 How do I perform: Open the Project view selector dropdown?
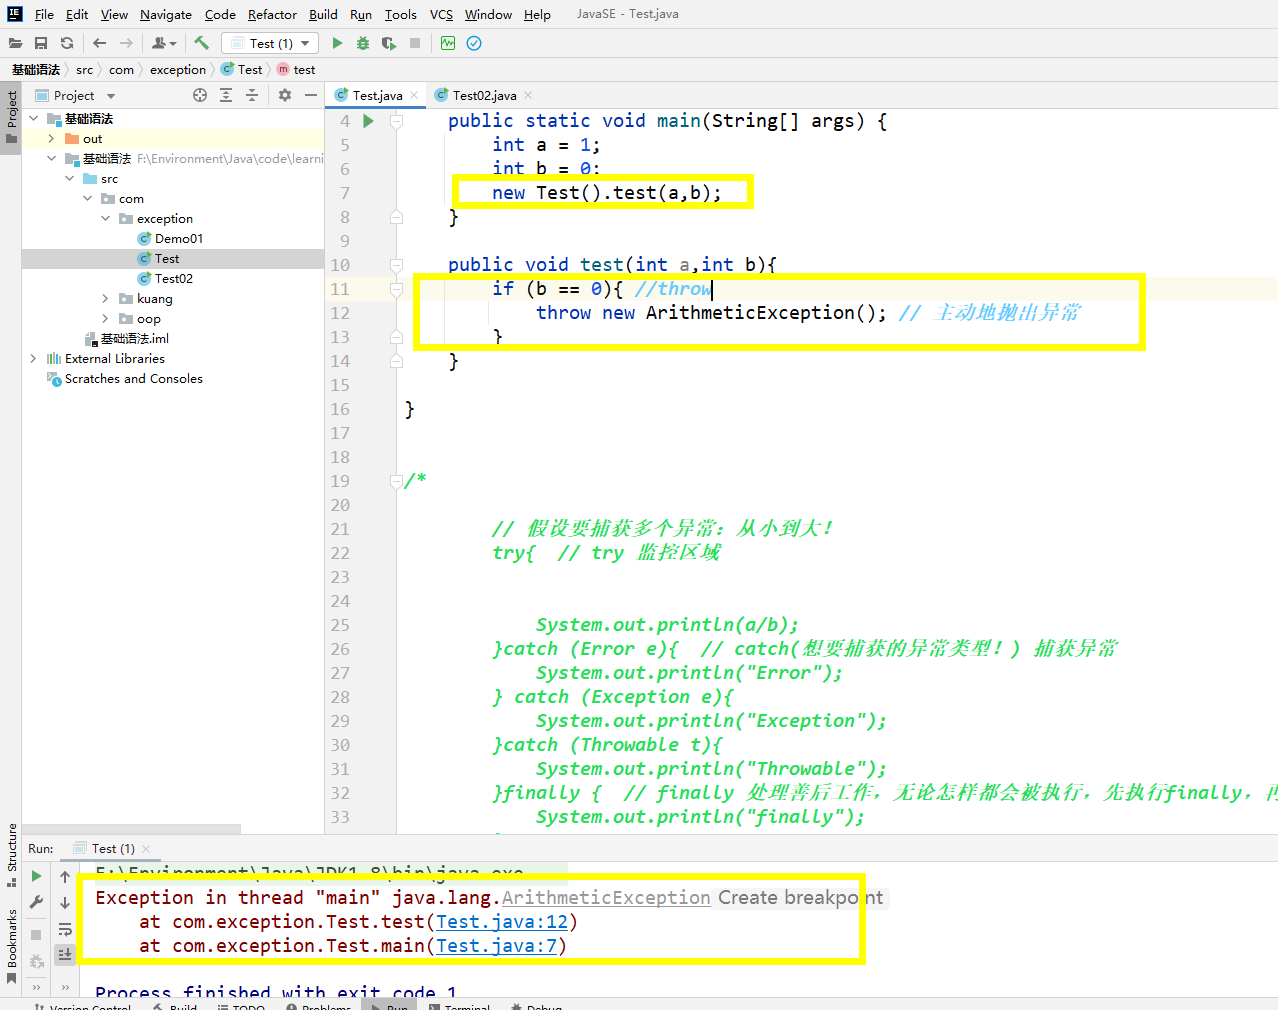[75, 95]
